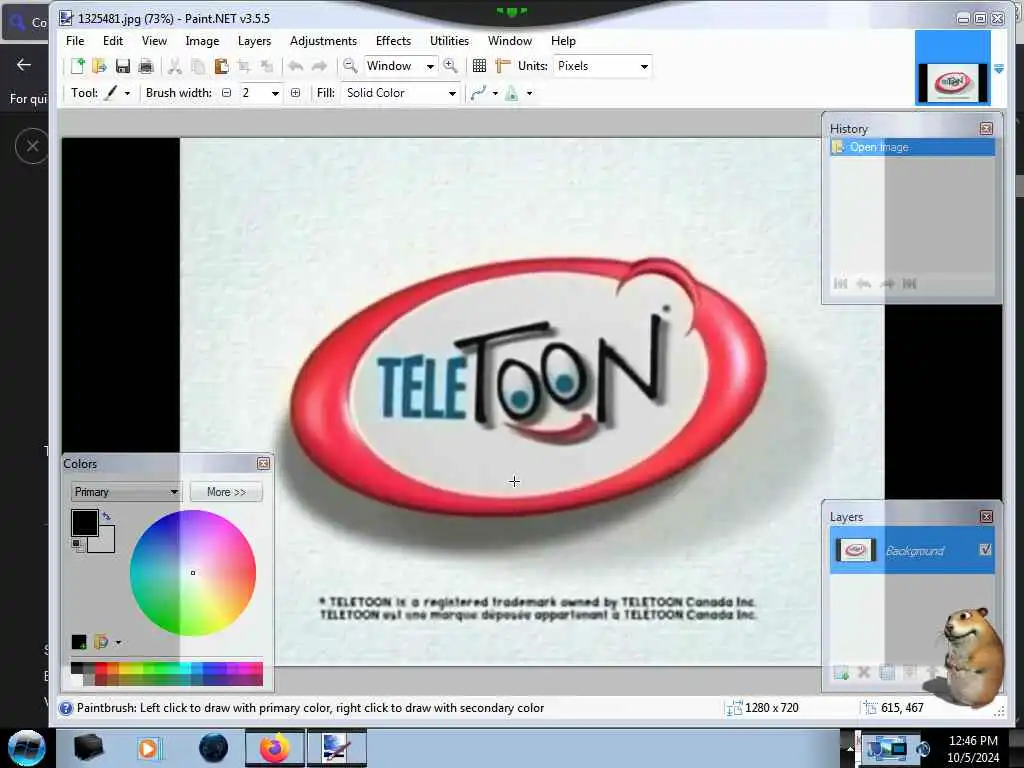Image resolution: width=1024 pixels, height=768 pixels.
Task: Toggle the rulers icon
Action: point(503,66)
